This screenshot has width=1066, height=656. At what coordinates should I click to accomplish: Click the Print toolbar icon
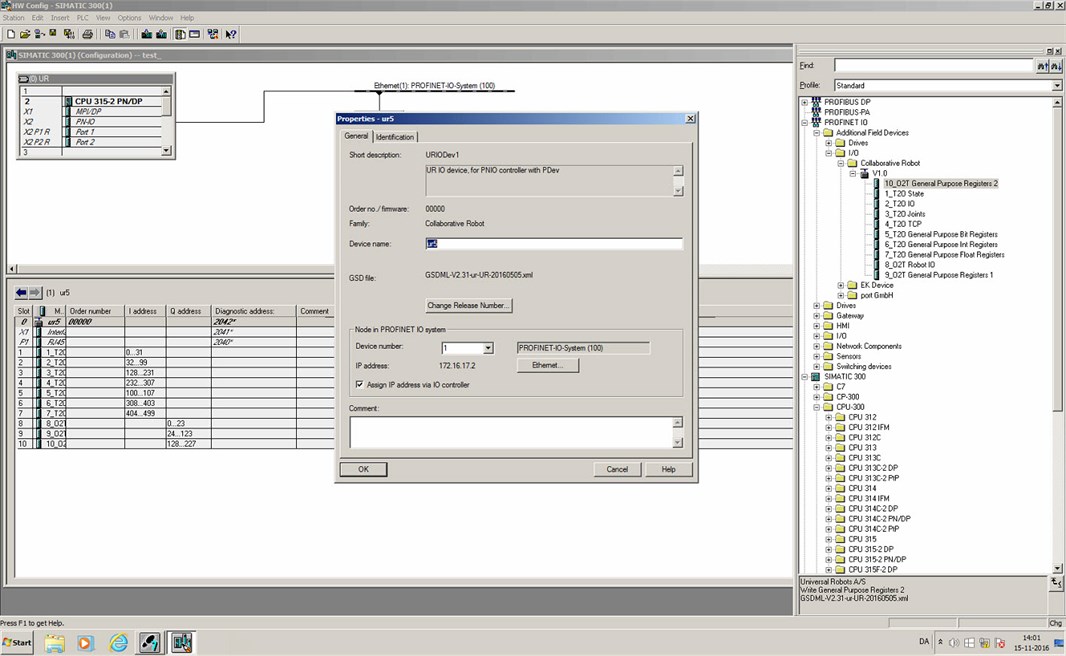pos(88,34)
